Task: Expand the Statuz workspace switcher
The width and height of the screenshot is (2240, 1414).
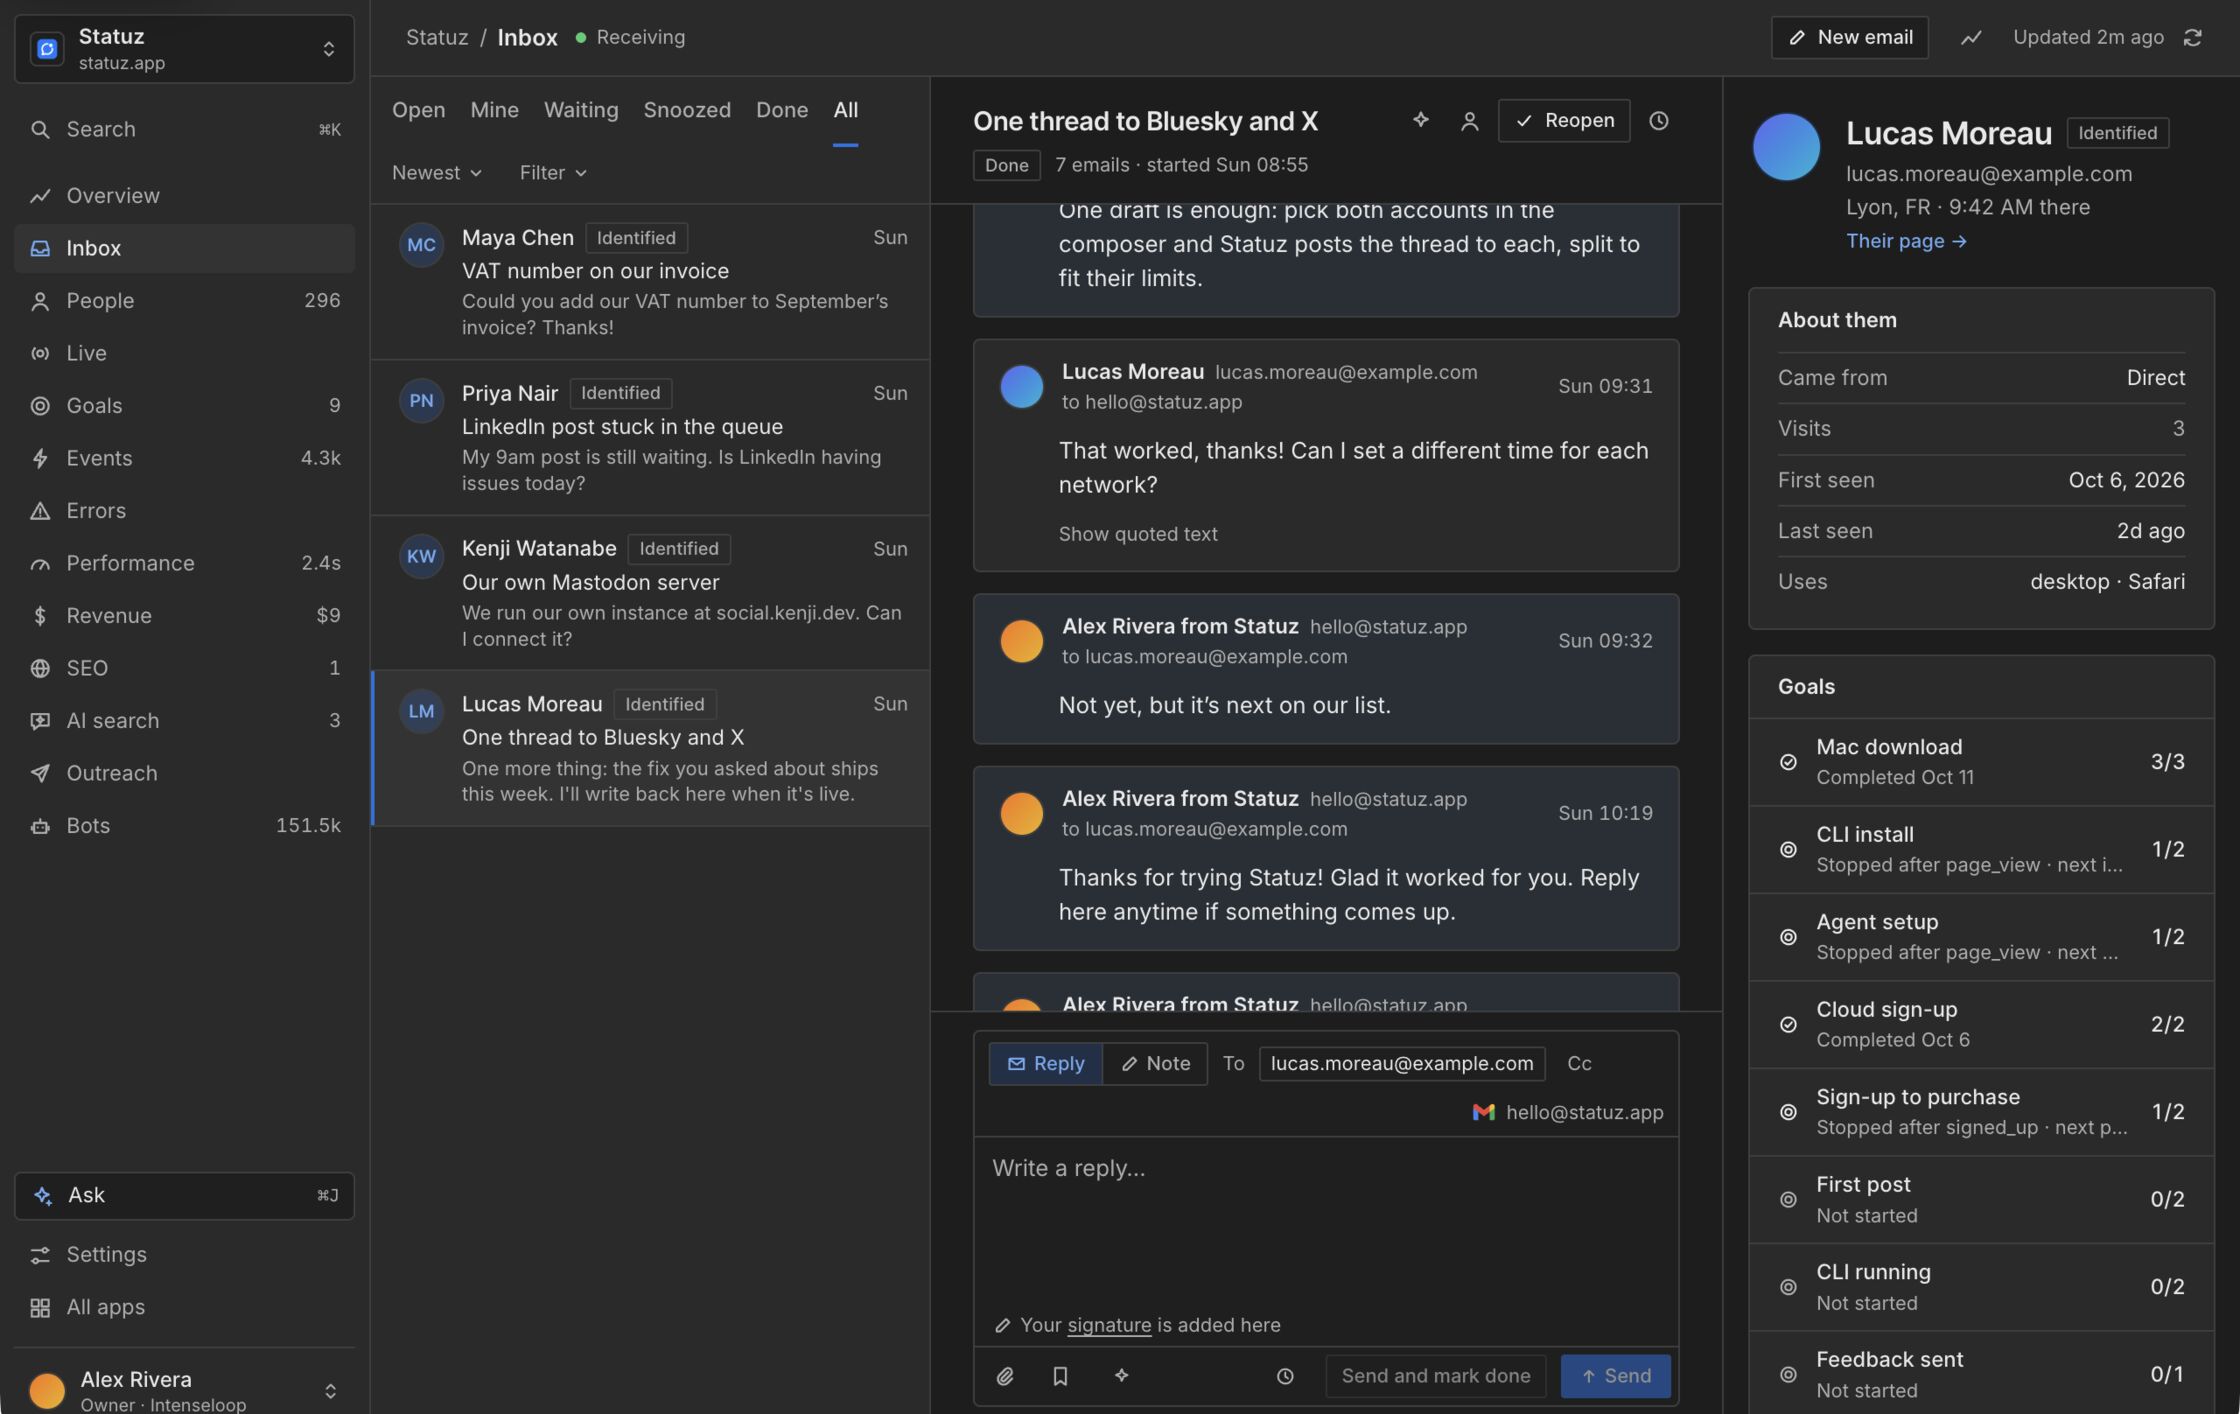Action: (x=185, y=49)
